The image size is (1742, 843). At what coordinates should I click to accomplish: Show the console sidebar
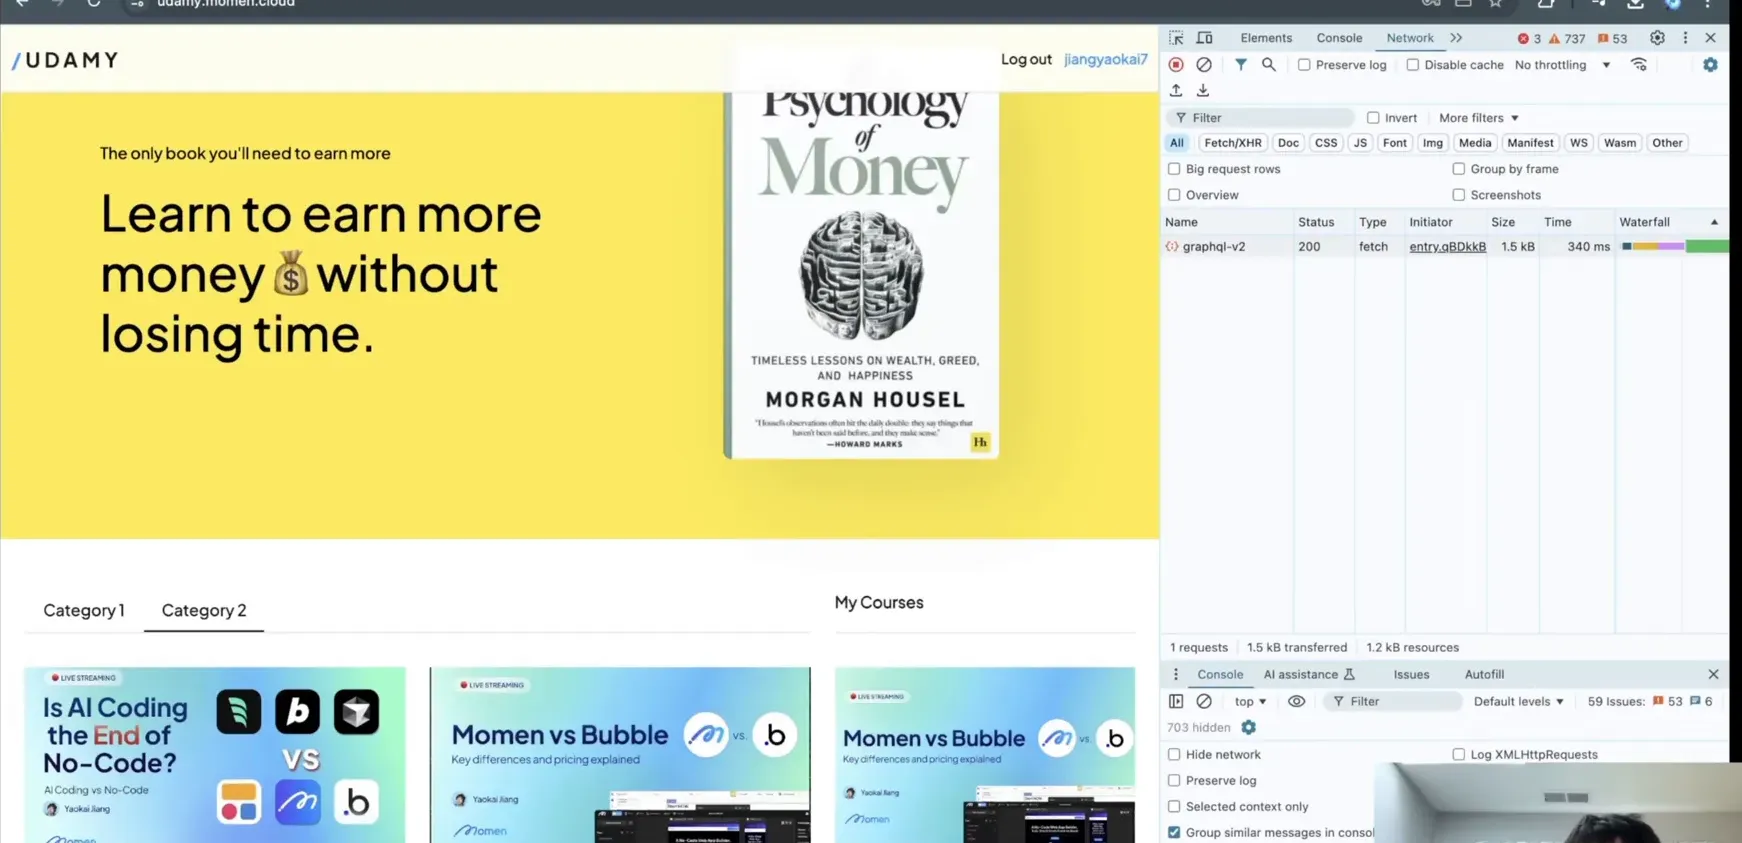[1176, 702]
